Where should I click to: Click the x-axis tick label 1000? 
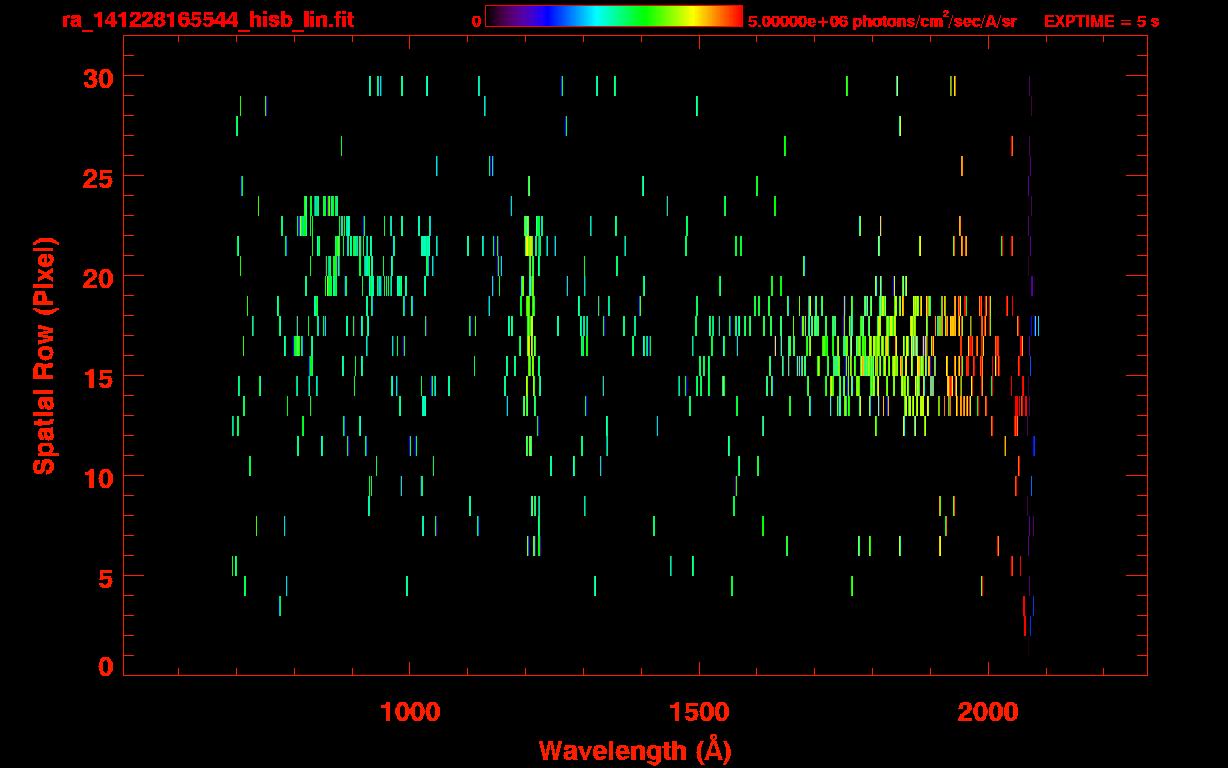tap(409, 712)
